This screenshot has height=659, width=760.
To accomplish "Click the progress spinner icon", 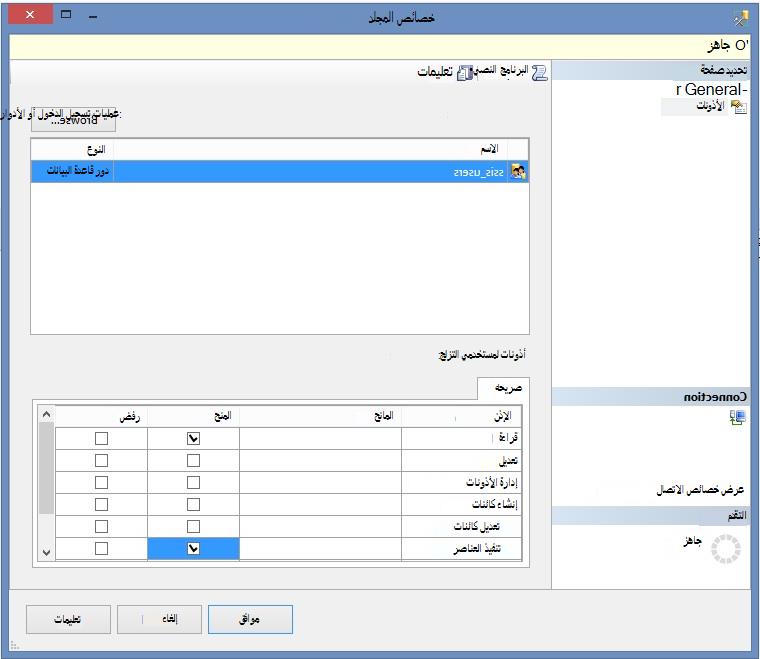I will [726, 549].
